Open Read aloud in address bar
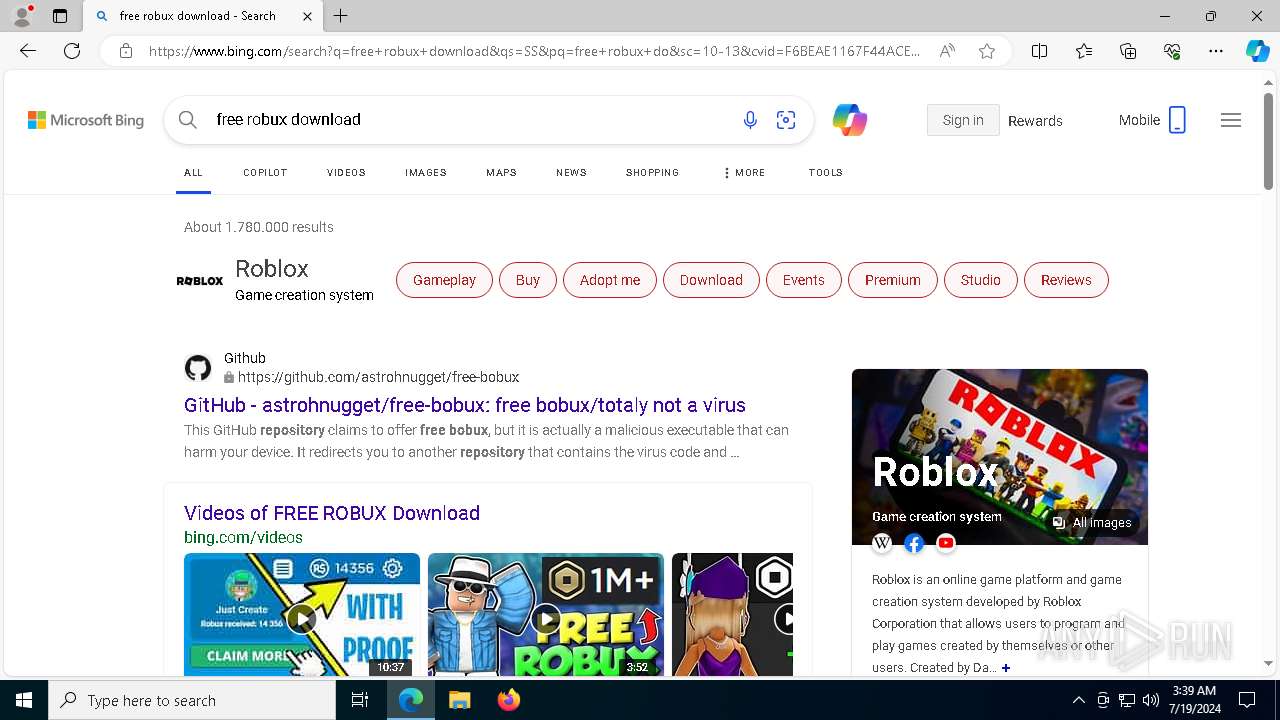The height and width of the screenshot is (720, 1280). coord(946,51)
